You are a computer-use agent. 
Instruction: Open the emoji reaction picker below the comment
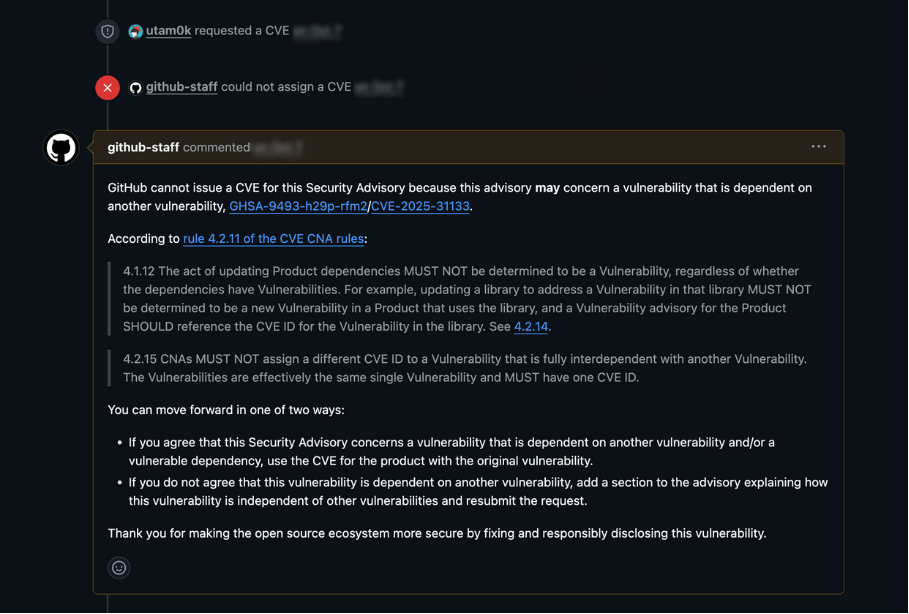pyautogui.click(x=118, y=567)
